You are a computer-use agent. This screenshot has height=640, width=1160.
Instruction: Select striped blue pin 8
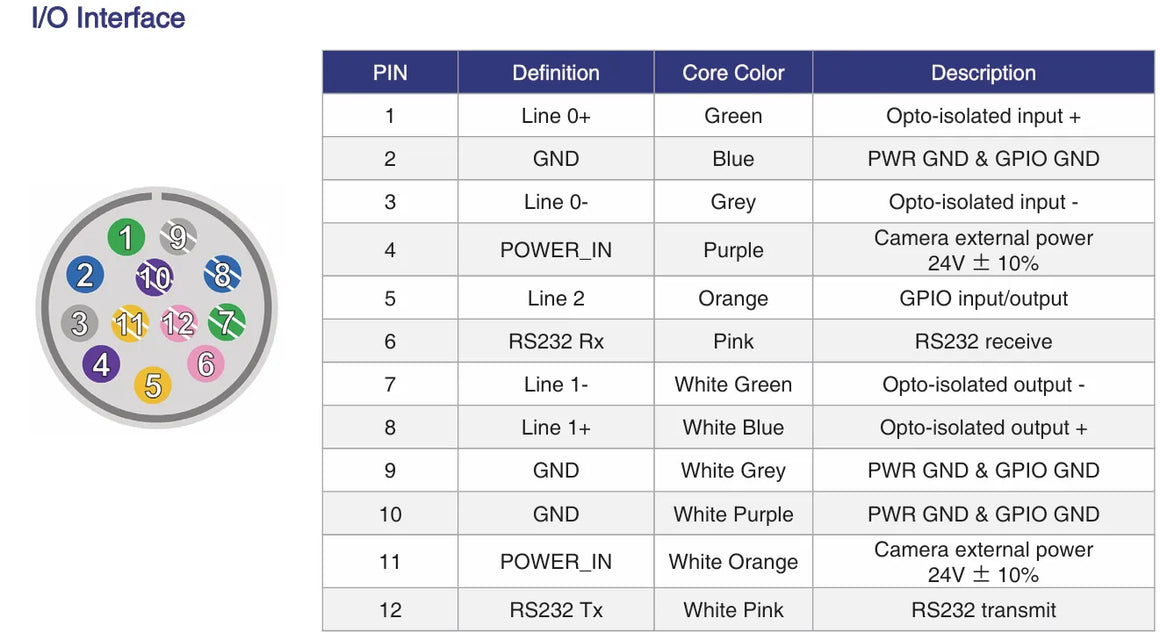pos(222,274)
